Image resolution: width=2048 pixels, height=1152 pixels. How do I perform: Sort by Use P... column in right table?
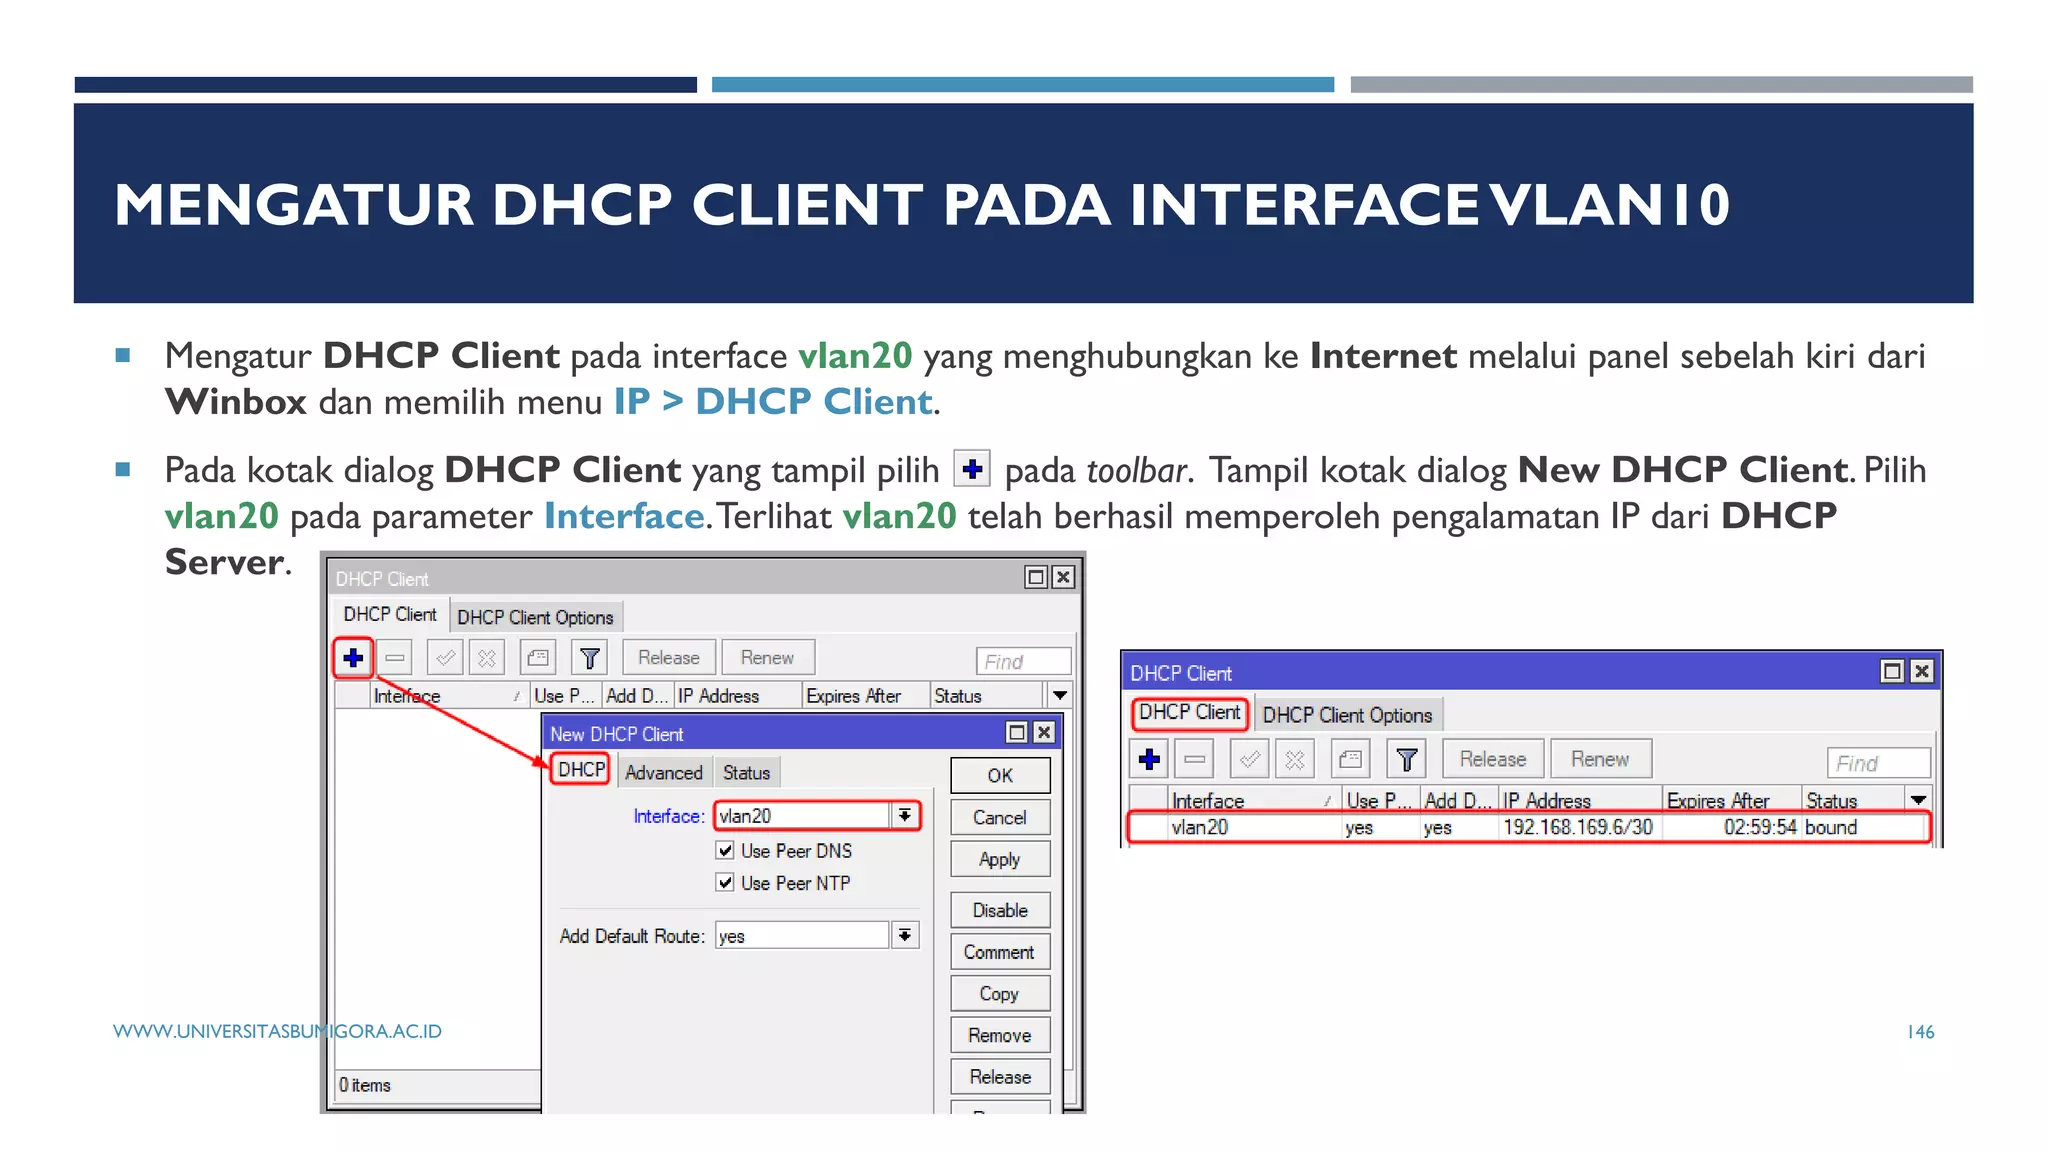[x=1380, y=801]
